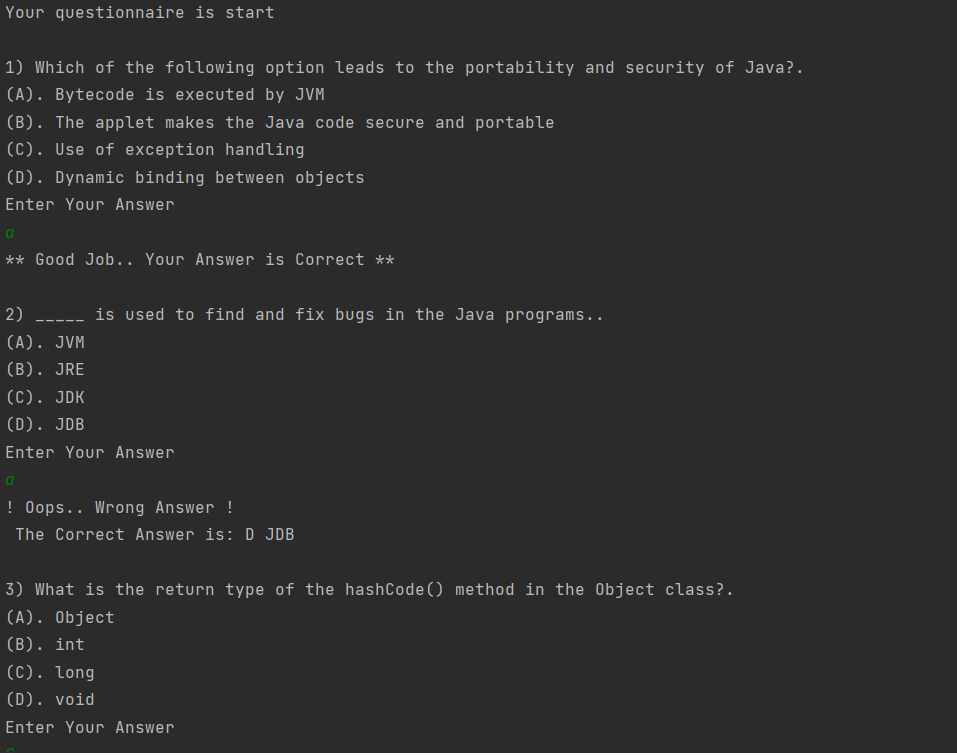The width and height of the screenshot is (957, 755).
Task: Select the "(B). int" option
Action: [x=45, y=645]
